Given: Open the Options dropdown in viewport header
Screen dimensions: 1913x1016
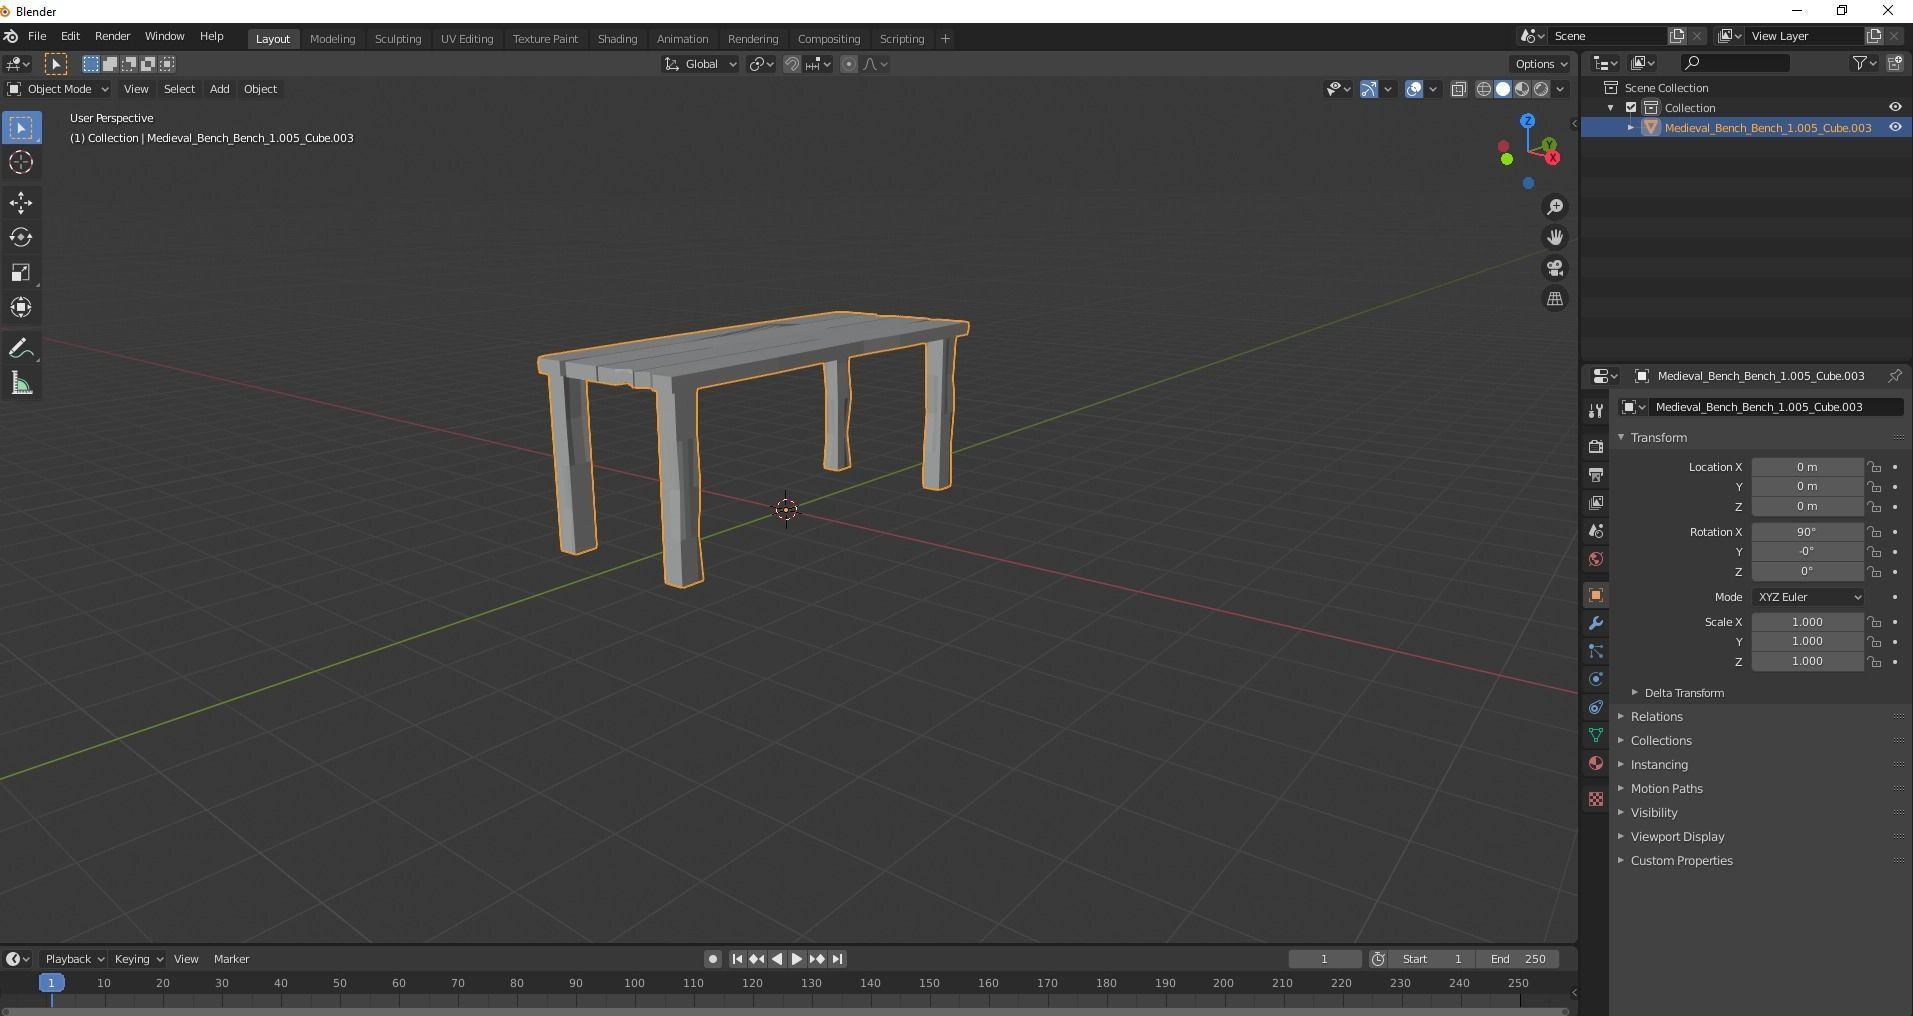Looking at the screenshot, I should click(1541, 64).
